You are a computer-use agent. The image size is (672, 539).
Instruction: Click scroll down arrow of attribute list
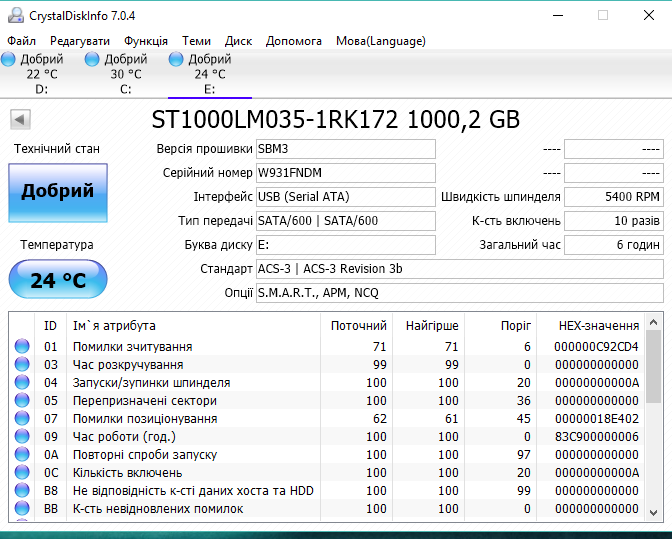(654, 512)
